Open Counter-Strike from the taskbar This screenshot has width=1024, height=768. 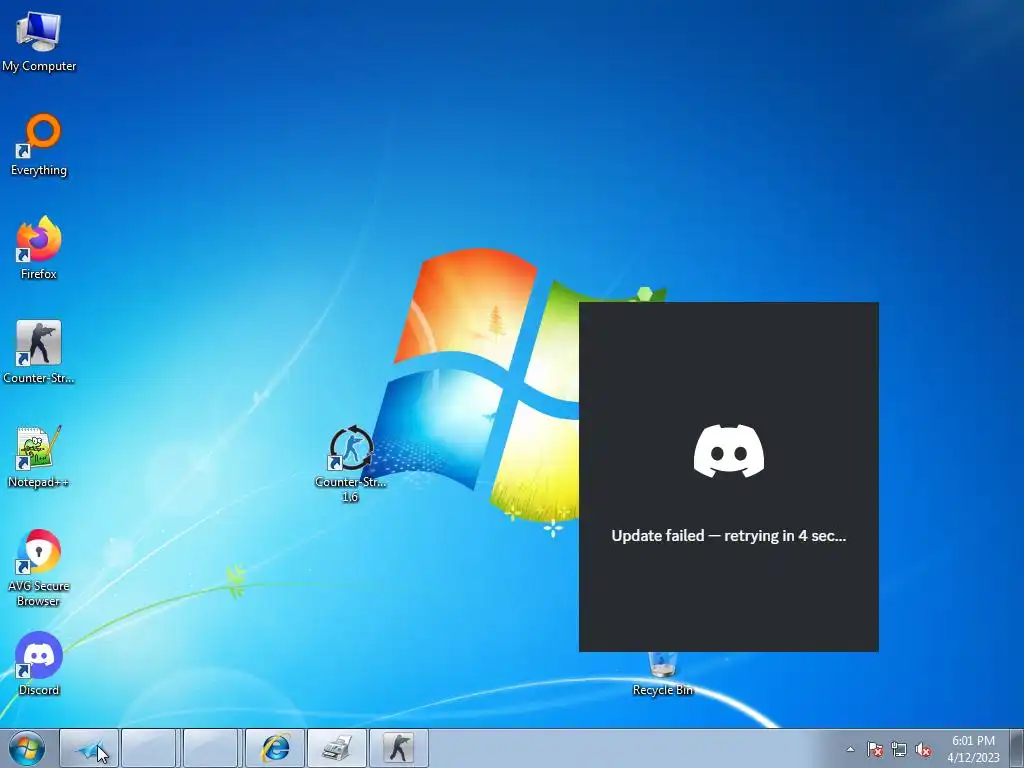pos(399,748)
